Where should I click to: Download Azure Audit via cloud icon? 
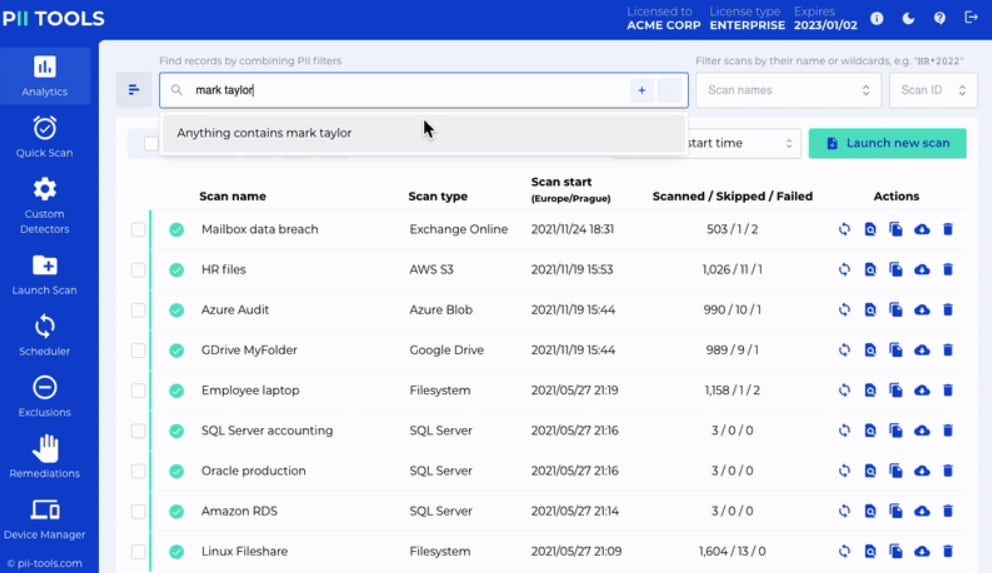tap(922, 309)
